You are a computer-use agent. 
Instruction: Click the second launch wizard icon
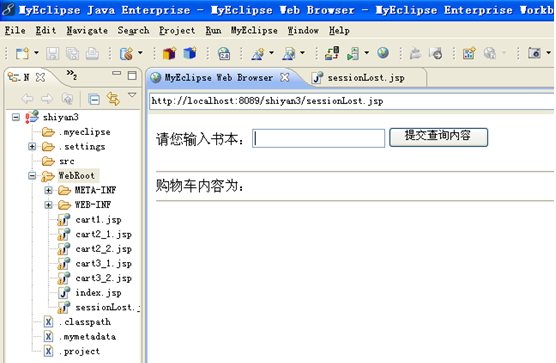[289, 54]
